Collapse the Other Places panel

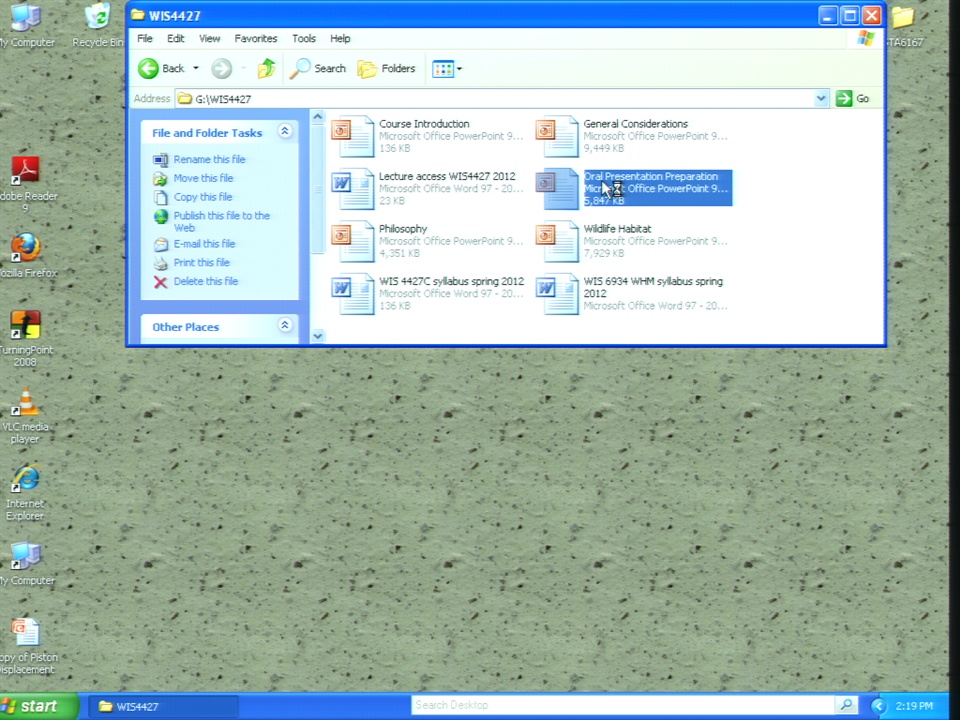pos(285,325)
